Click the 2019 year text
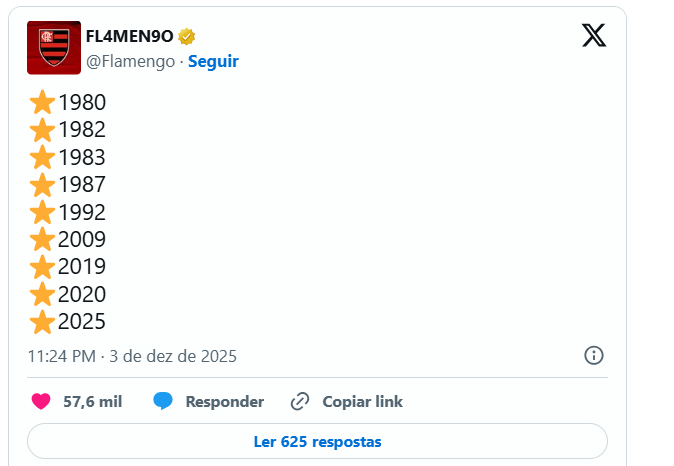674x466 pixels. pos(82,267)
